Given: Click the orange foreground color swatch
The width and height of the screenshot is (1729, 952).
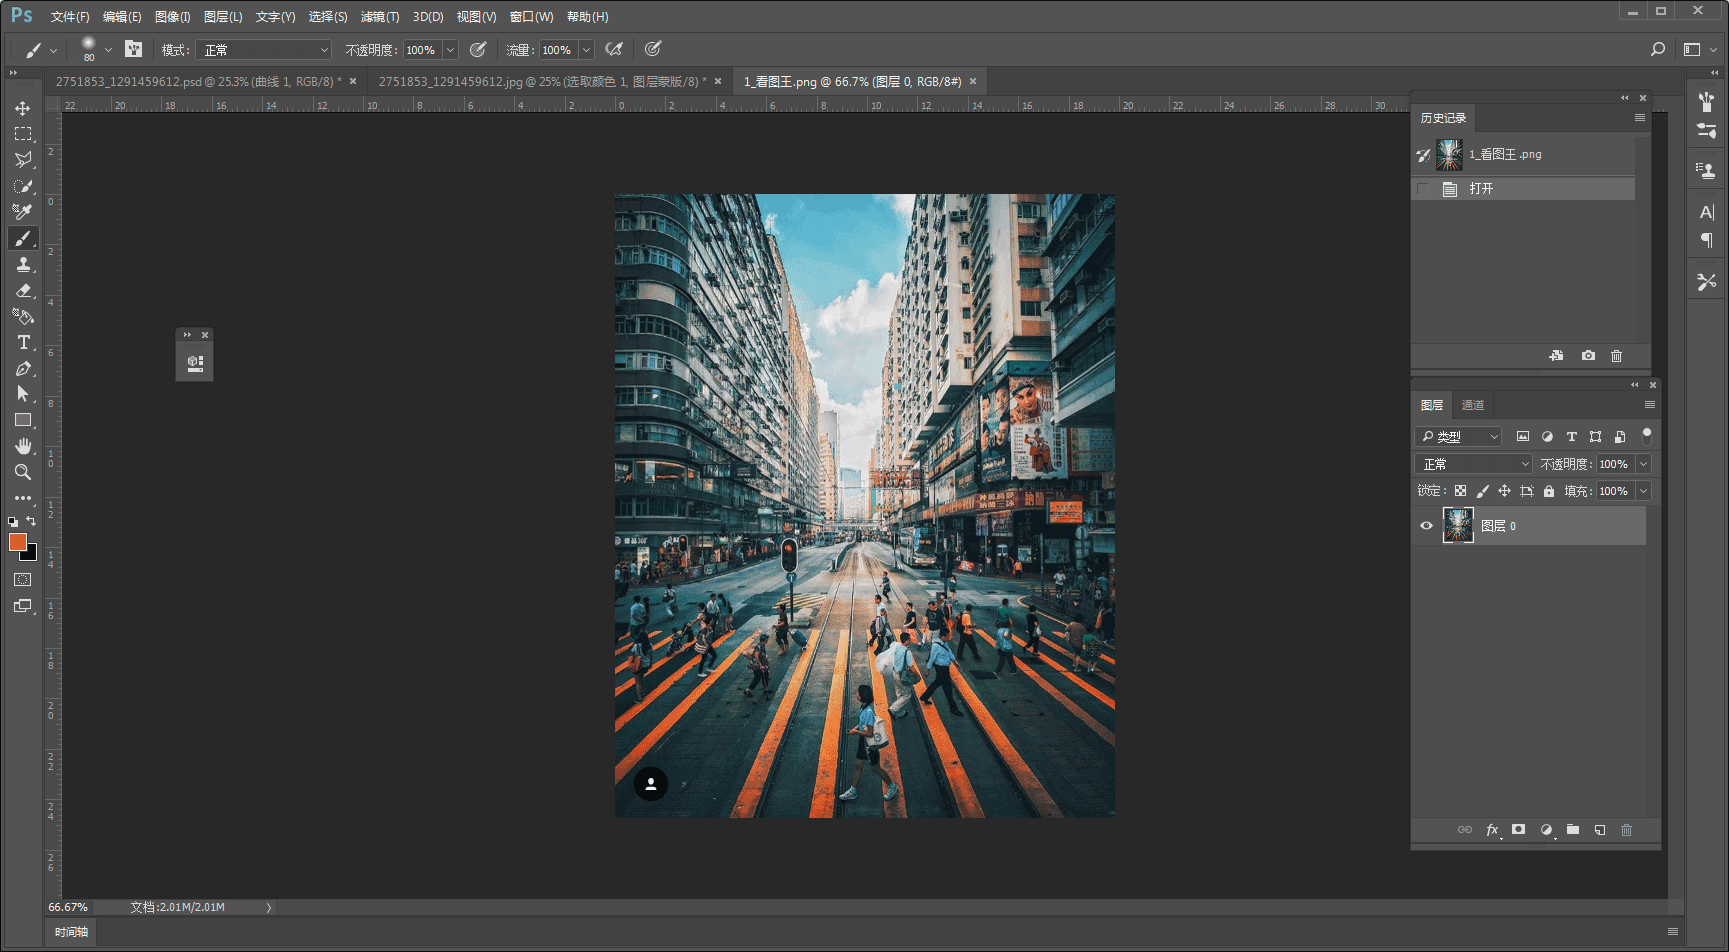Looking at the screenshot, I should pyautogui.click(x=17, y=542).
